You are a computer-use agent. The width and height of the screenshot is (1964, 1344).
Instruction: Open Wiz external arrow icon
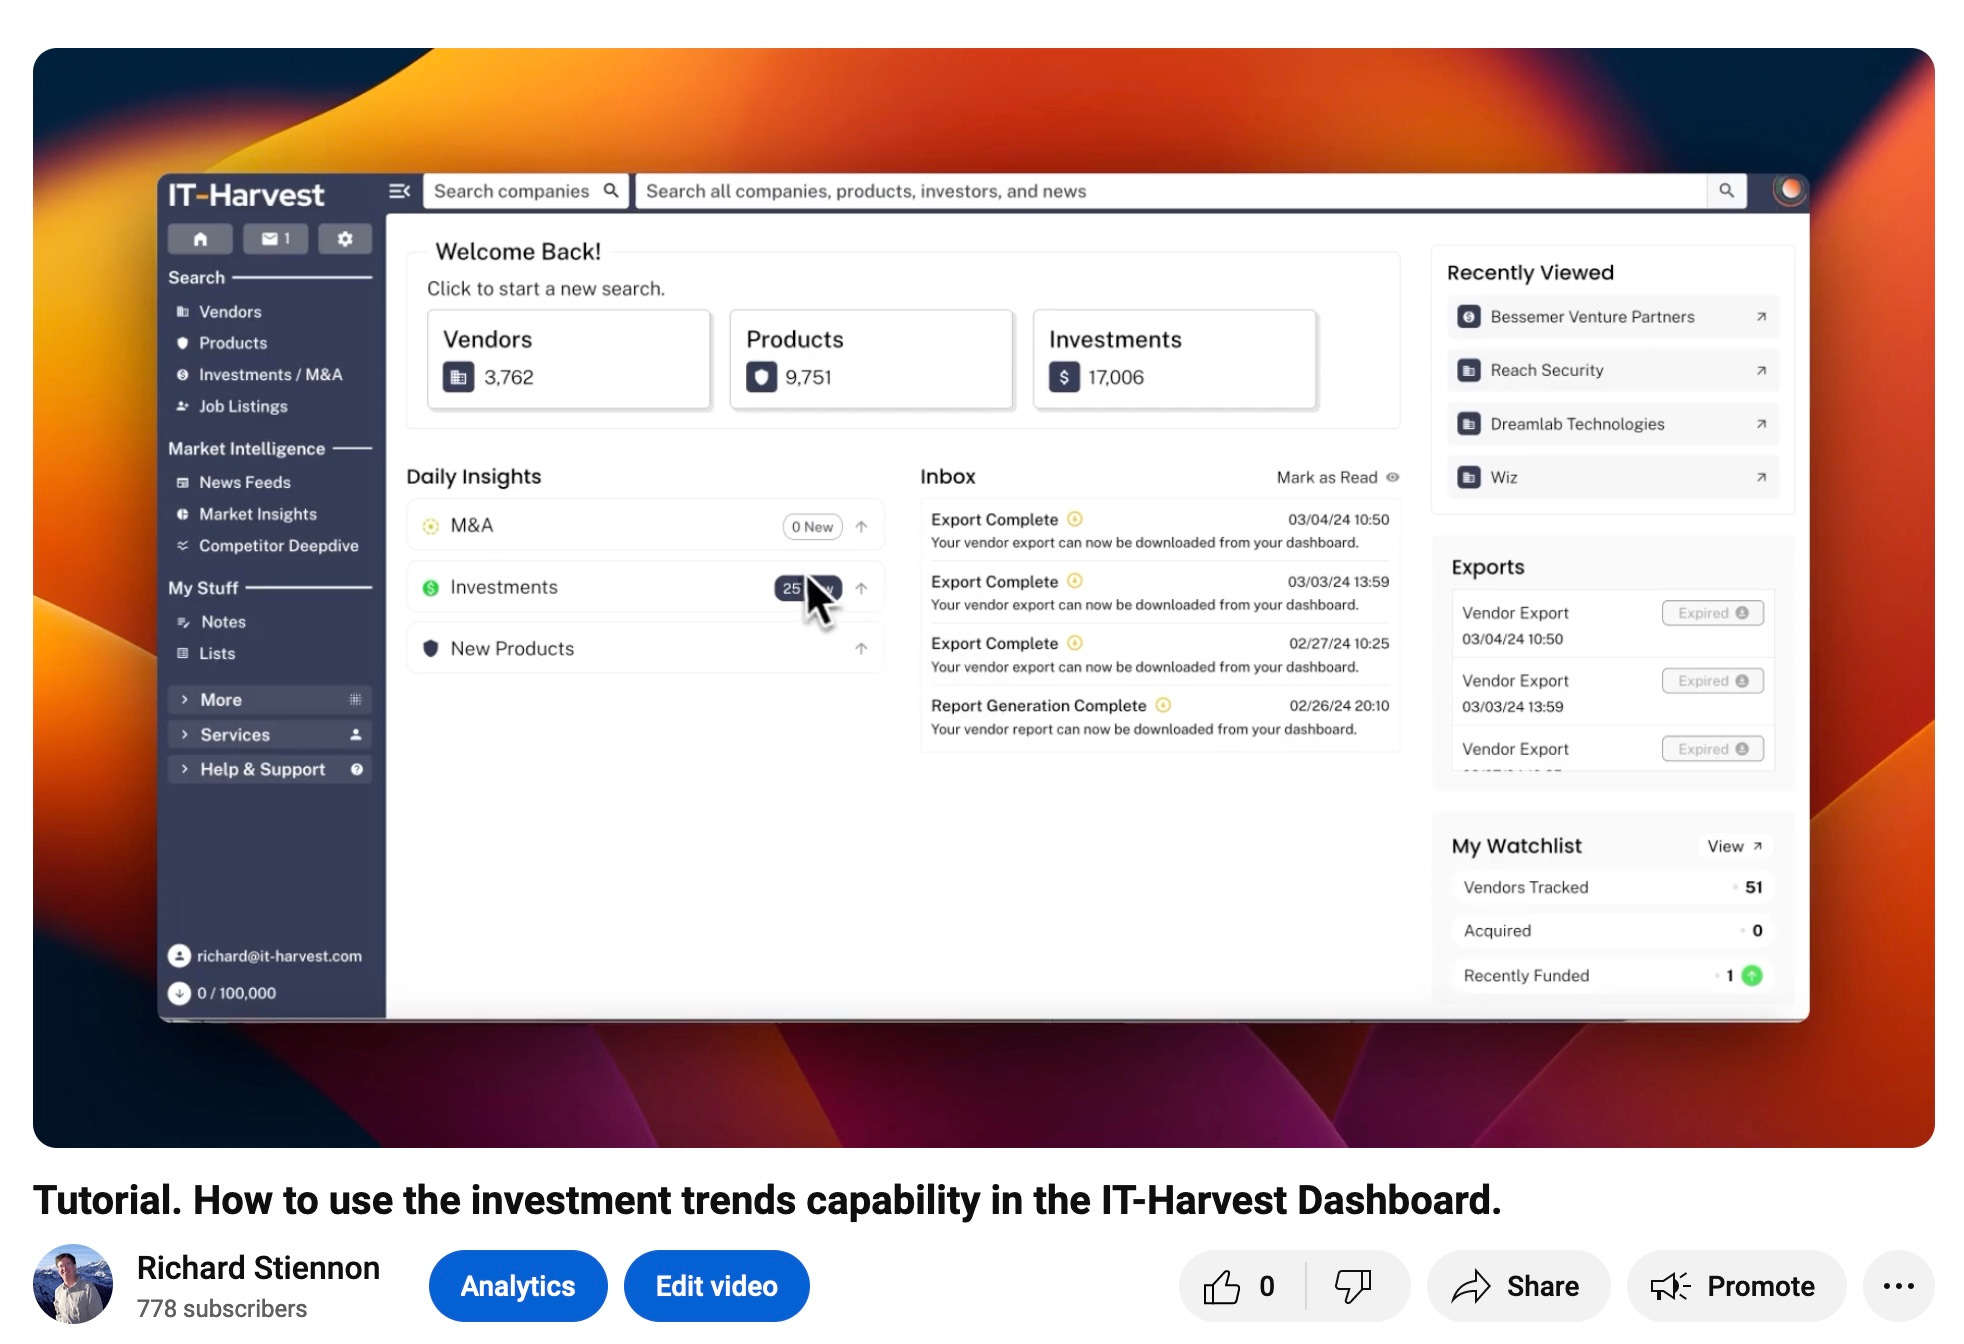(1761, 477)
